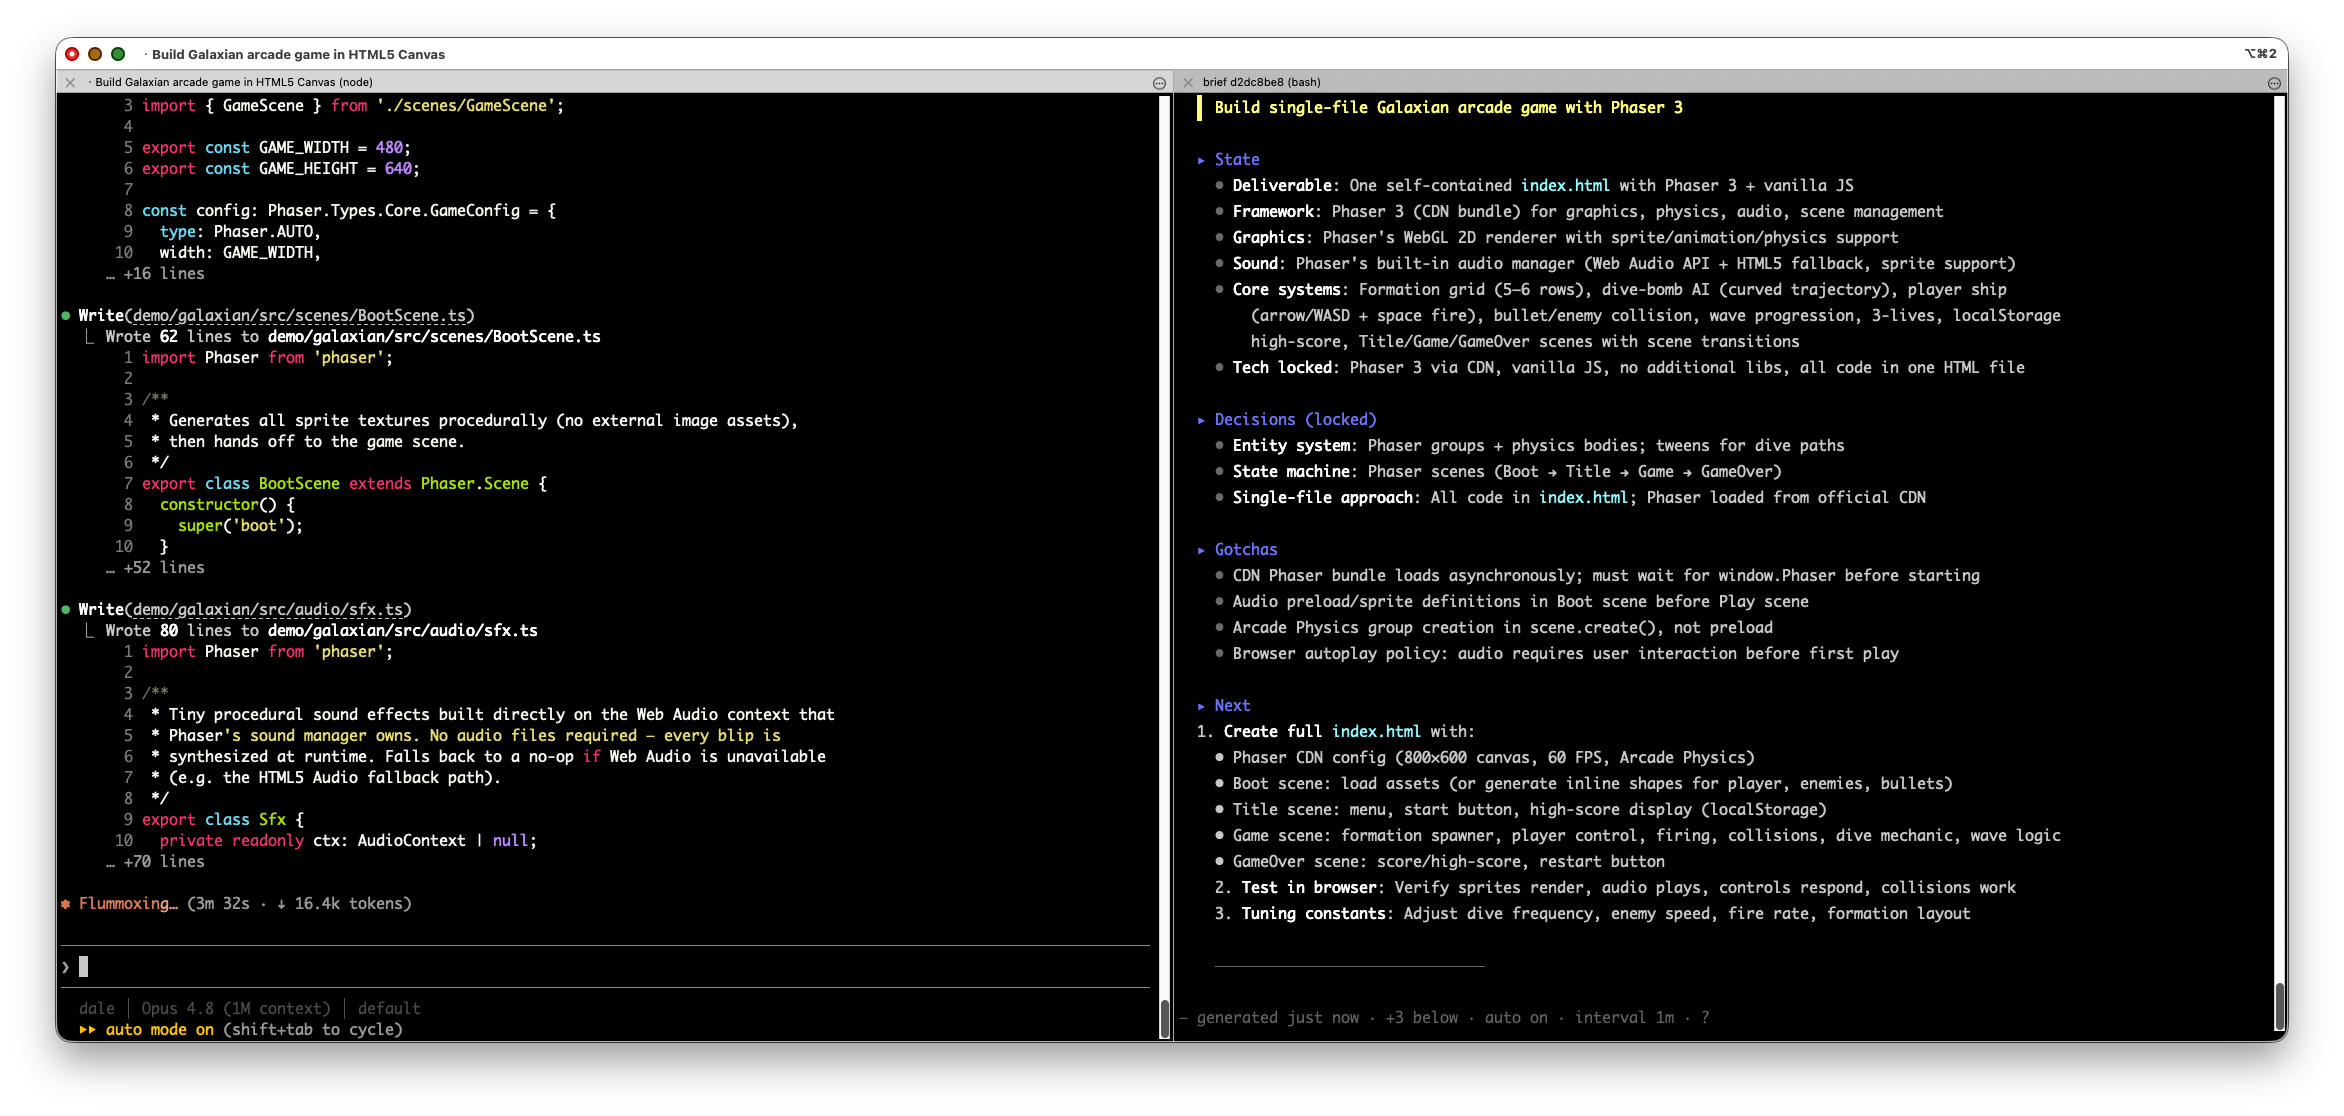Image resolution: width=2344 pixels, height=1116 pixels.
Task: Click the 'default' status bar entry
Action: (389, 1008)
